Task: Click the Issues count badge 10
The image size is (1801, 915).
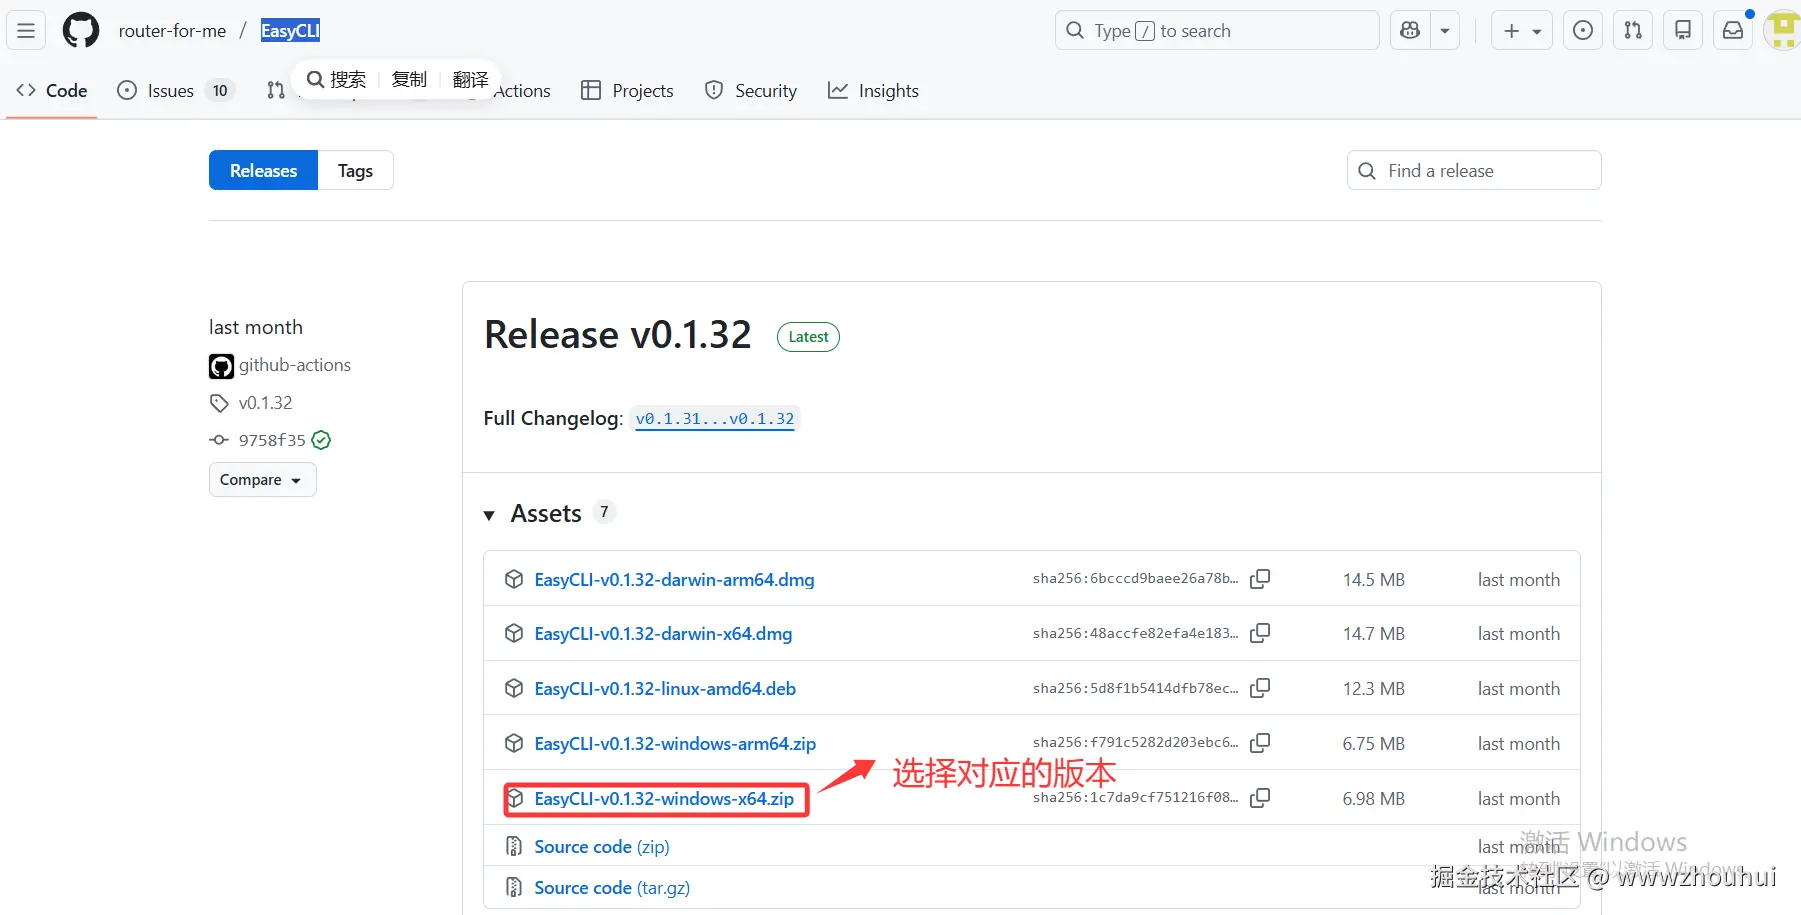Action: click(220, 90)
